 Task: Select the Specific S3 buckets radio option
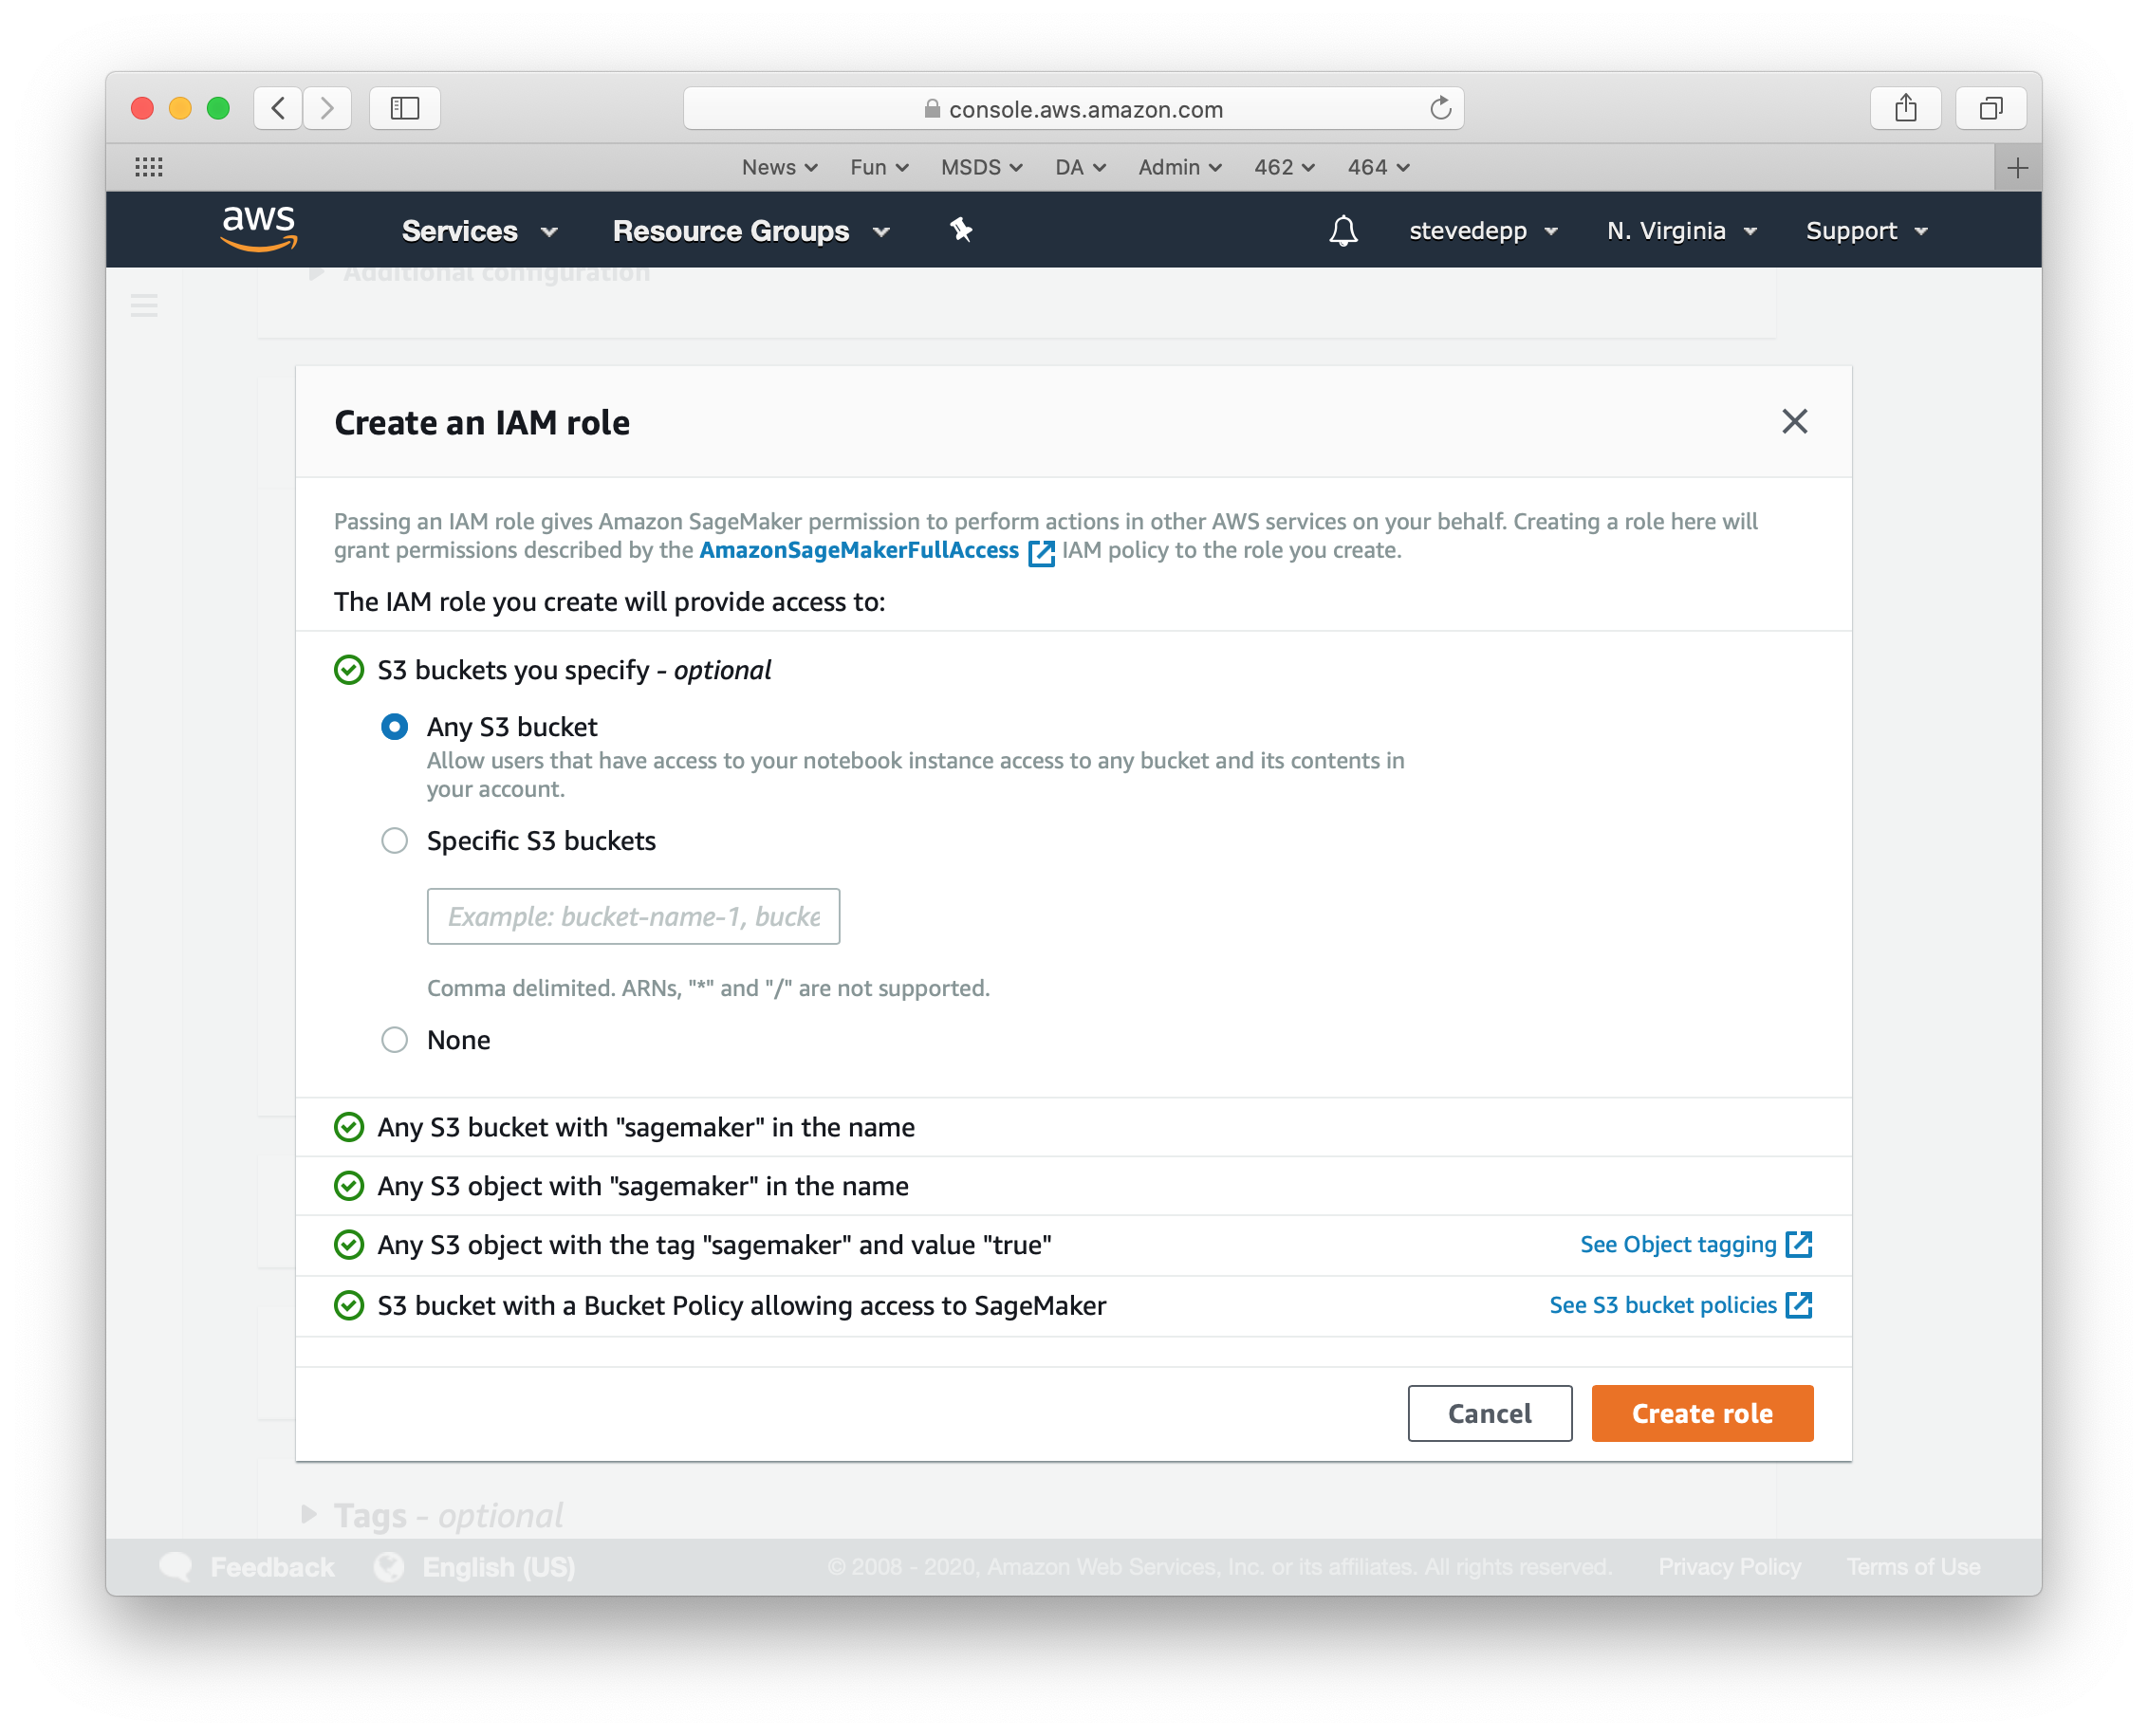pyautogui.click(x=395, y=841)
